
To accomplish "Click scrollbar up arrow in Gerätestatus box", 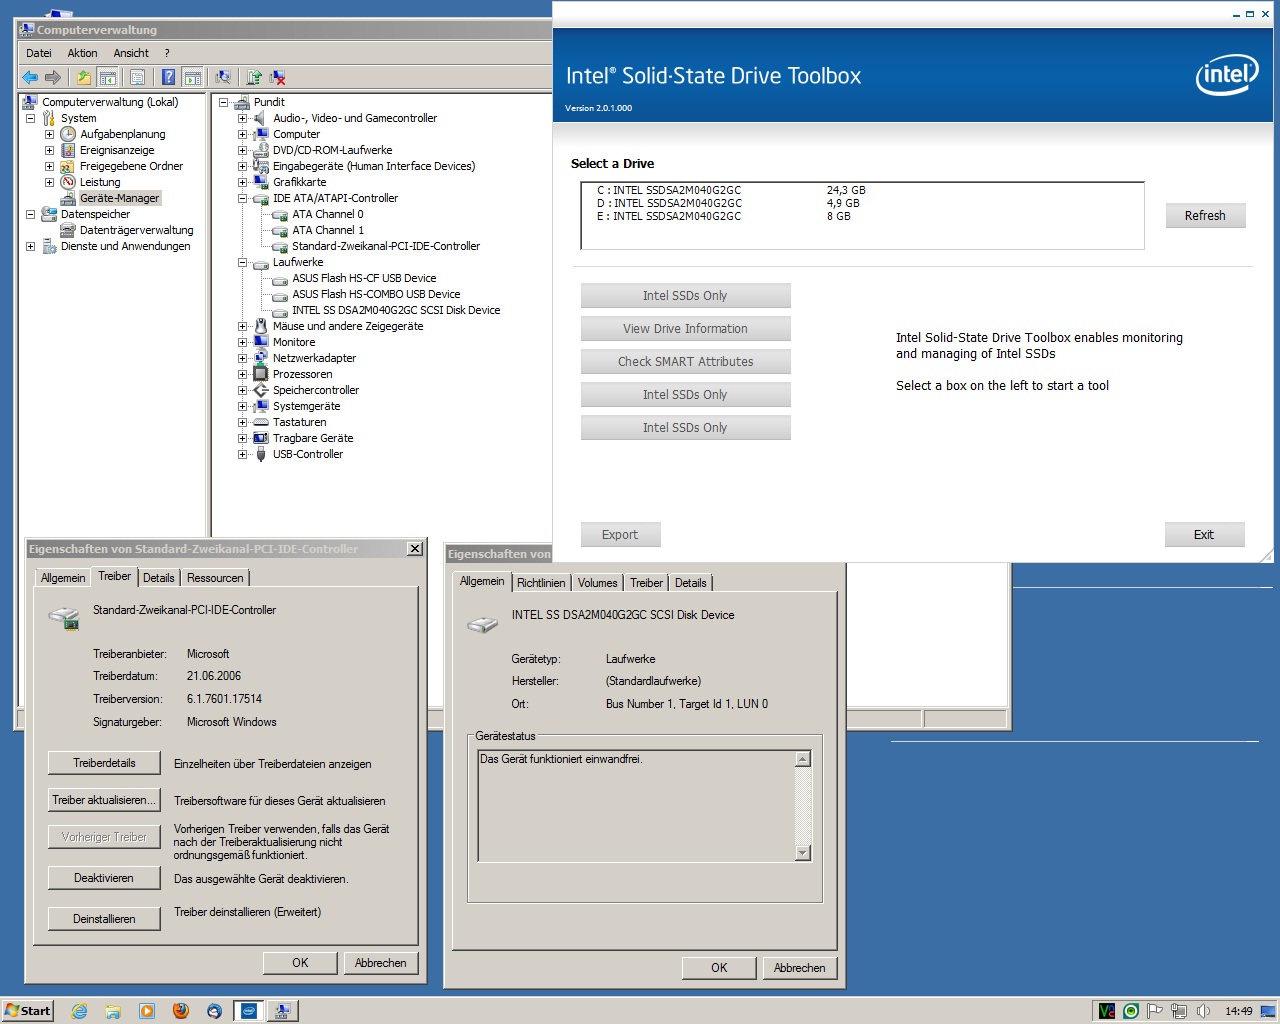I will (x=802, y=759).
